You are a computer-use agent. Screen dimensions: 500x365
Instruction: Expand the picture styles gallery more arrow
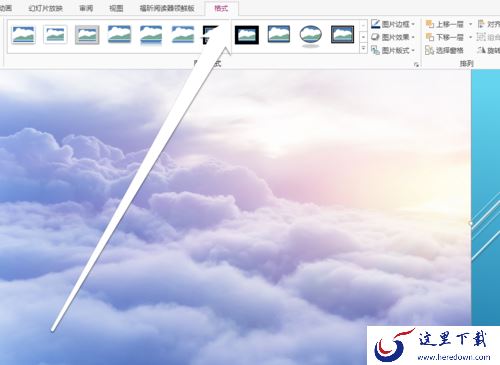(x=363, y=49)
